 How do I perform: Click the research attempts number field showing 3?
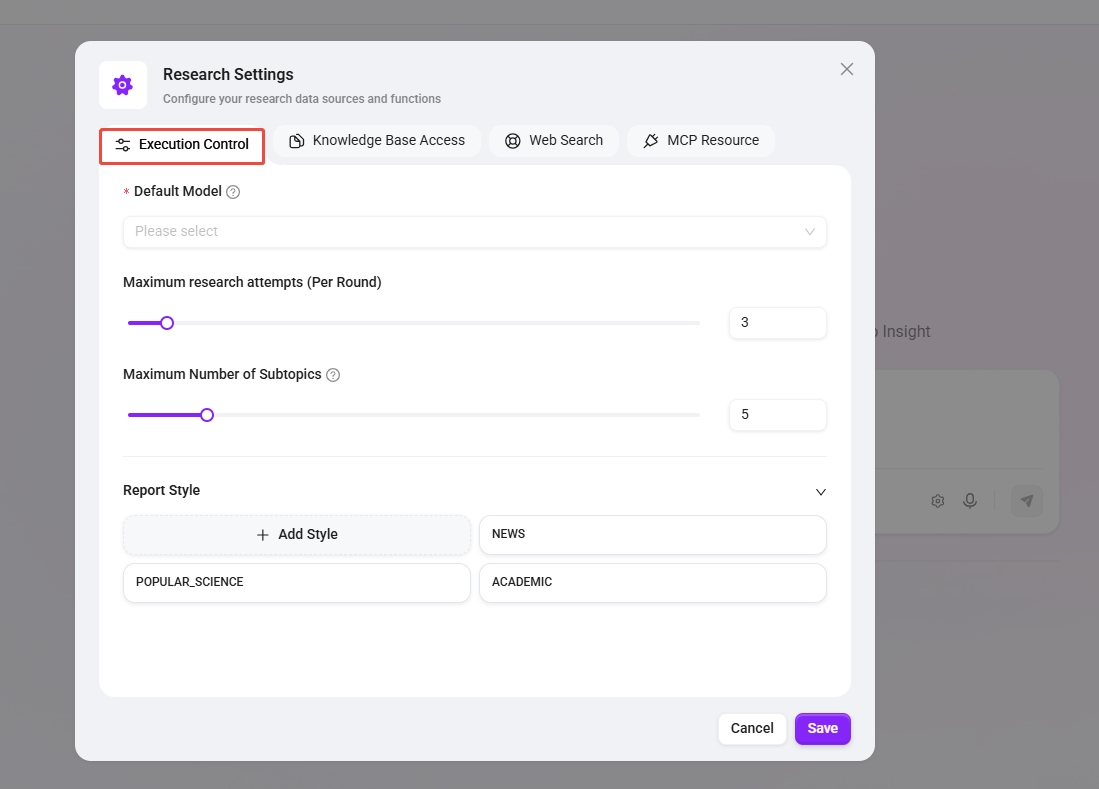coord(777,323)
